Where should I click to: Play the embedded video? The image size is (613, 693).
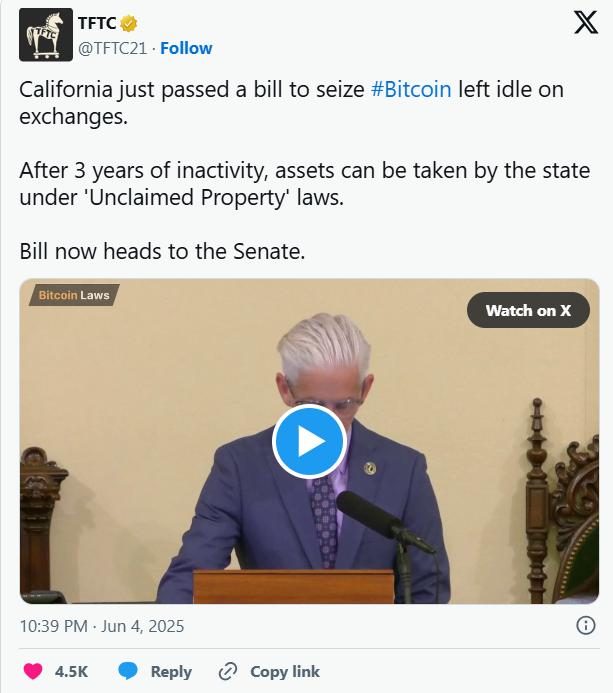point(309,441)
